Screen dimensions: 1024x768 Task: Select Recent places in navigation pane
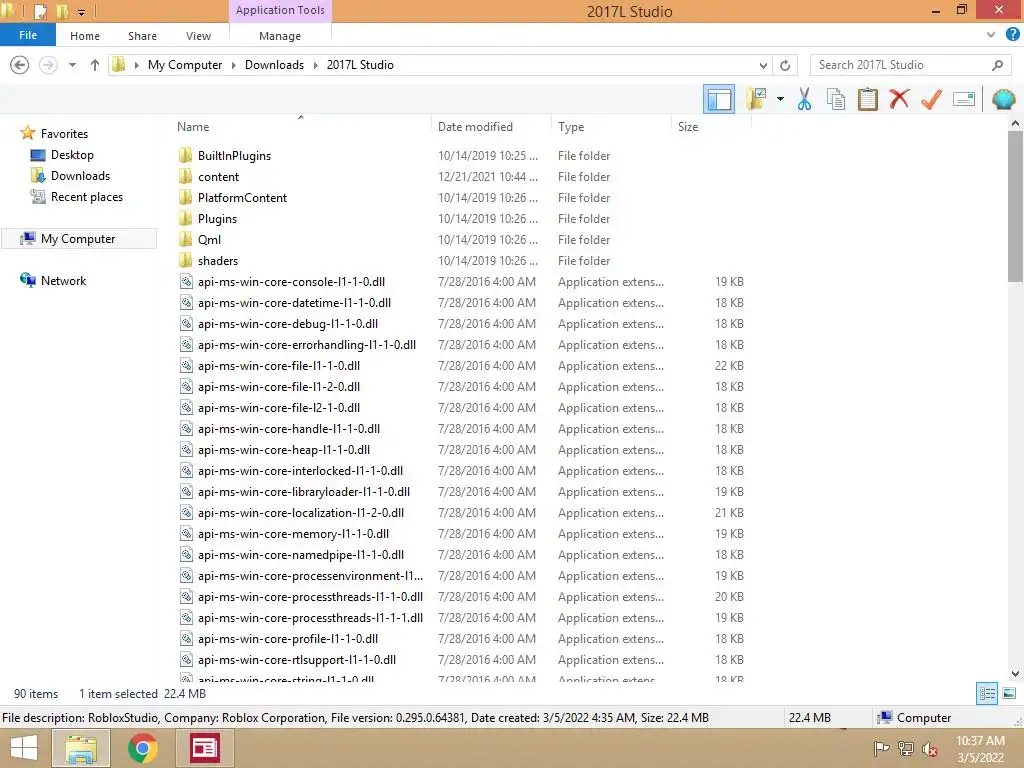(87, 197)
